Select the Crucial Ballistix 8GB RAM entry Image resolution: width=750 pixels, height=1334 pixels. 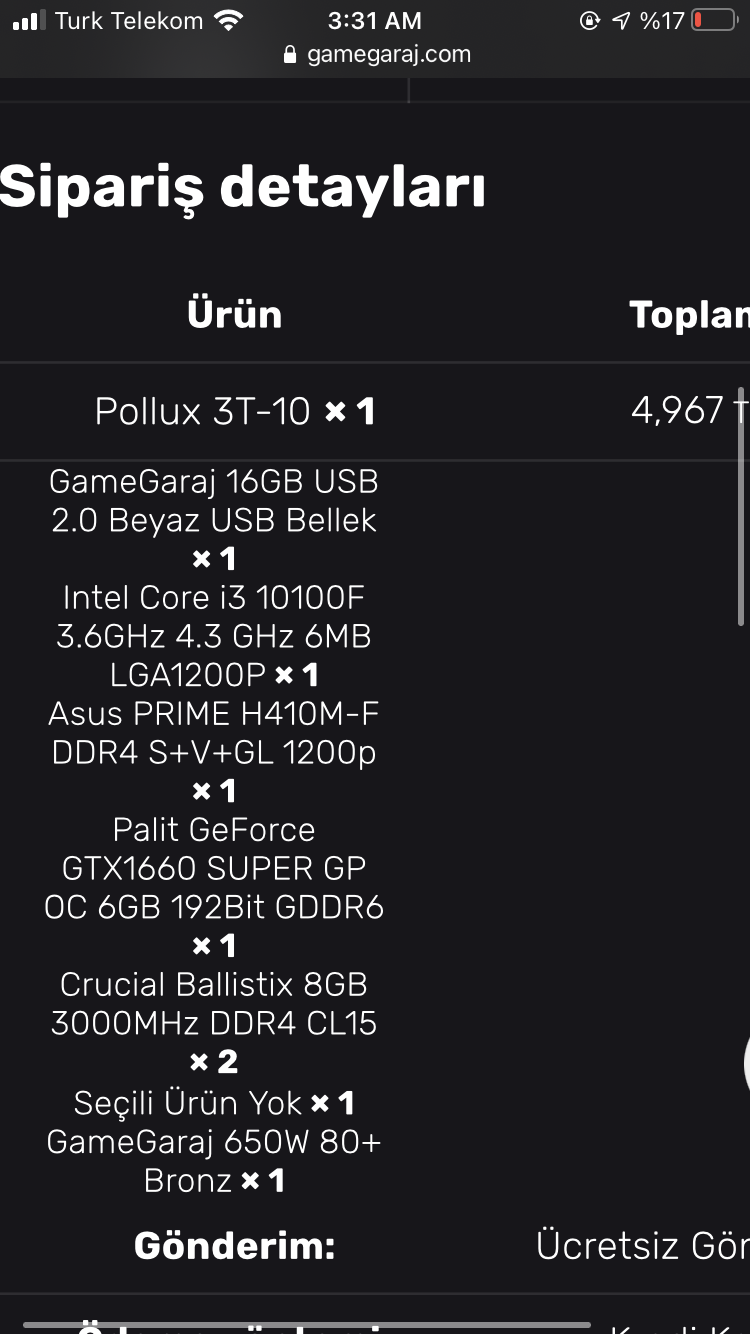[x=214, y=1004]
